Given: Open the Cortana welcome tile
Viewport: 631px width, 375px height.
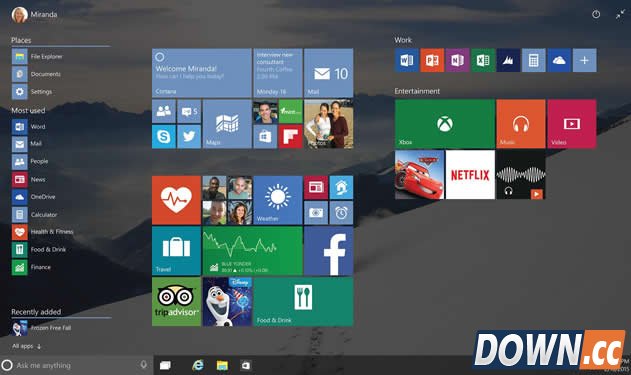Looking at the screenshot, I should click(202, 73).
